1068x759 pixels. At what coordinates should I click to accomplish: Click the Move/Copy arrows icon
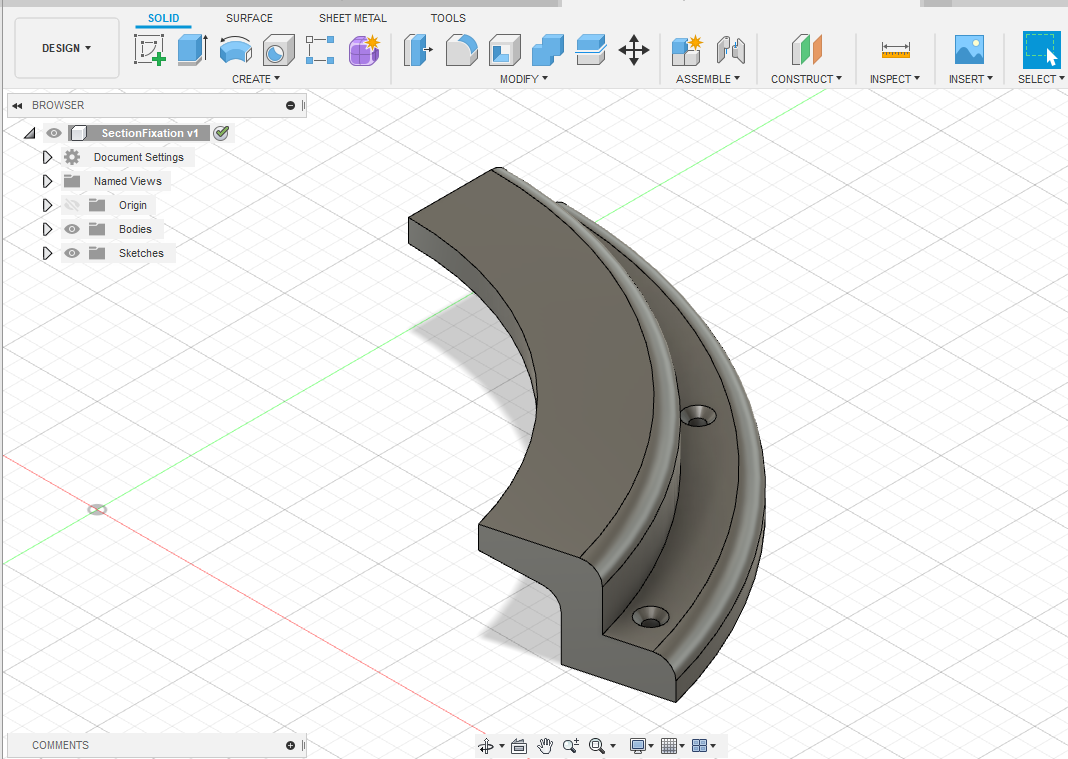coord(634,49)
